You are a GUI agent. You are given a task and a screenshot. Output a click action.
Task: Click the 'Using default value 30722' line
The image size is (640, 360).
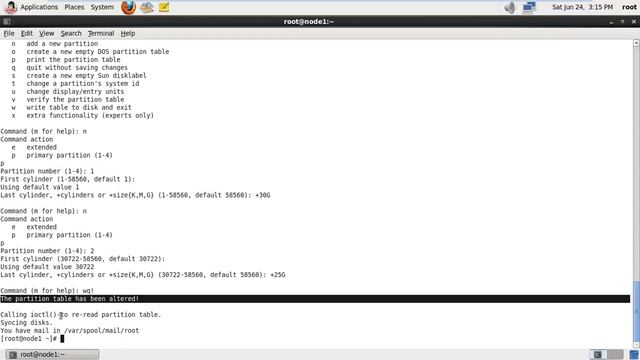(47, 267)
